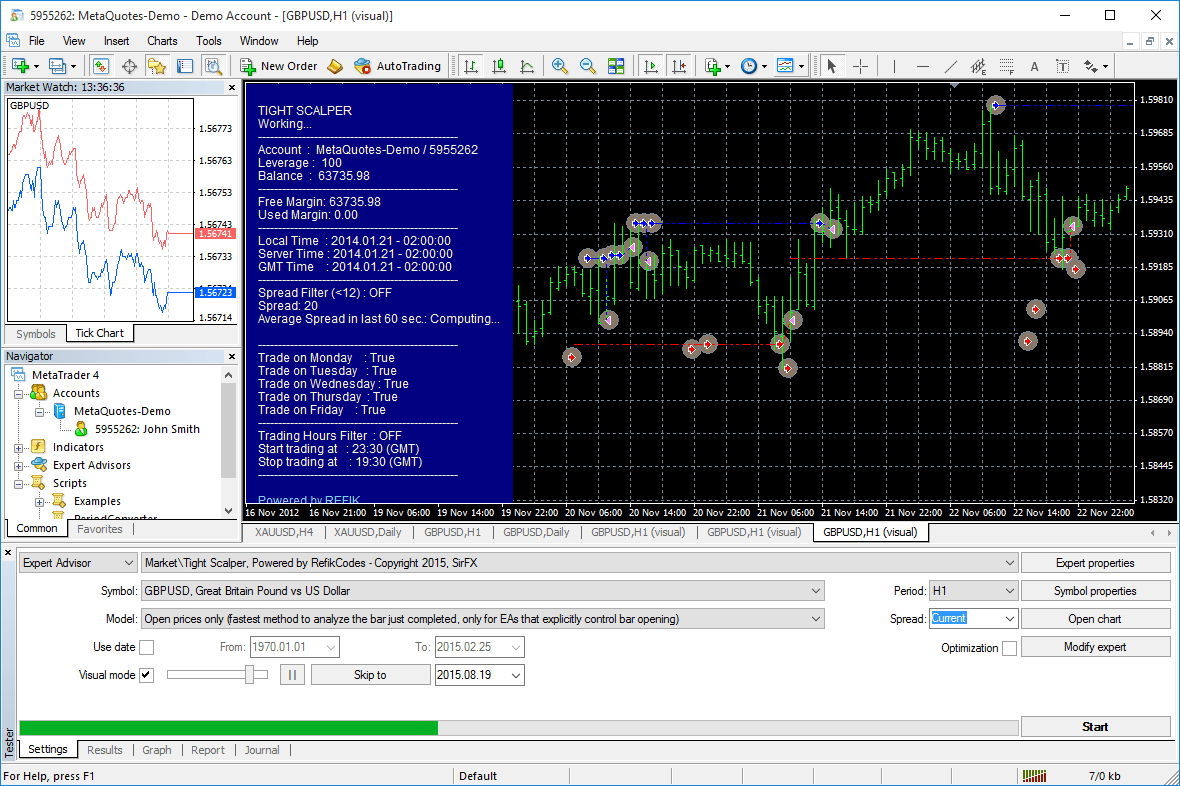Viewport: 1180px width, 786px height.
Task: Activate the Zoom In tool on the chart toolbar
Action: (x=560, y=66)
